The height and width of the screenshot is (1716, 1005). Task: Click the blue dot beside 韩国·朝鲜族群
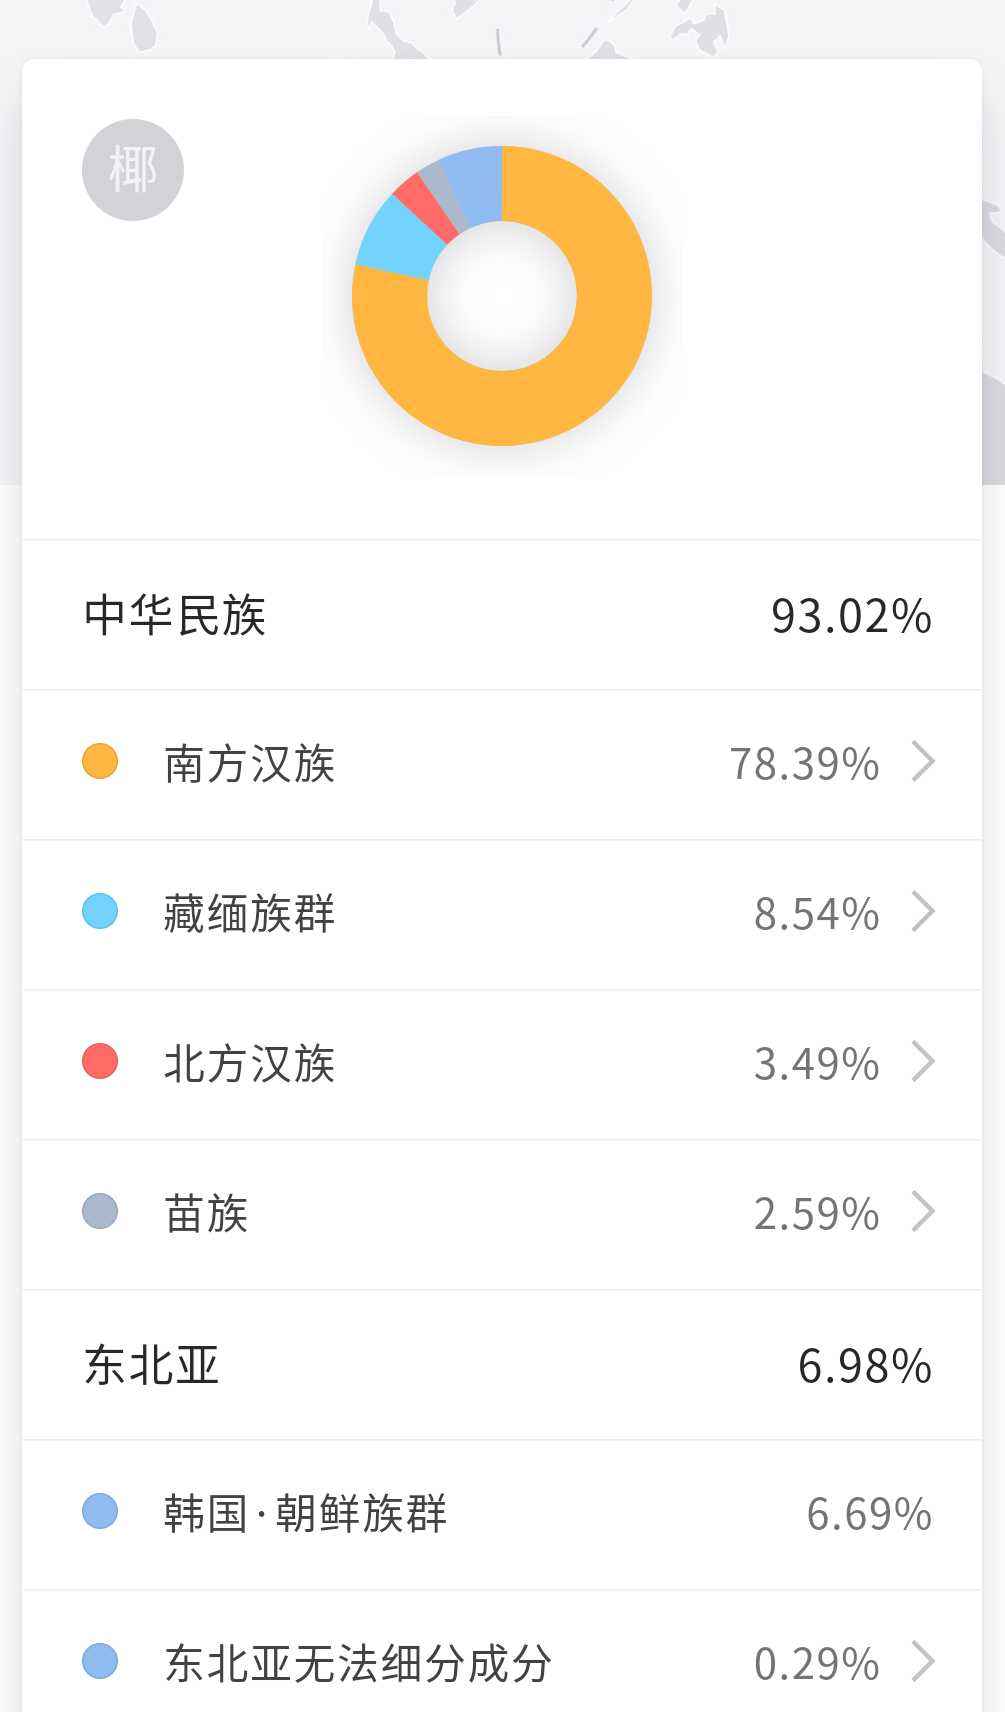coord(100,1511)
